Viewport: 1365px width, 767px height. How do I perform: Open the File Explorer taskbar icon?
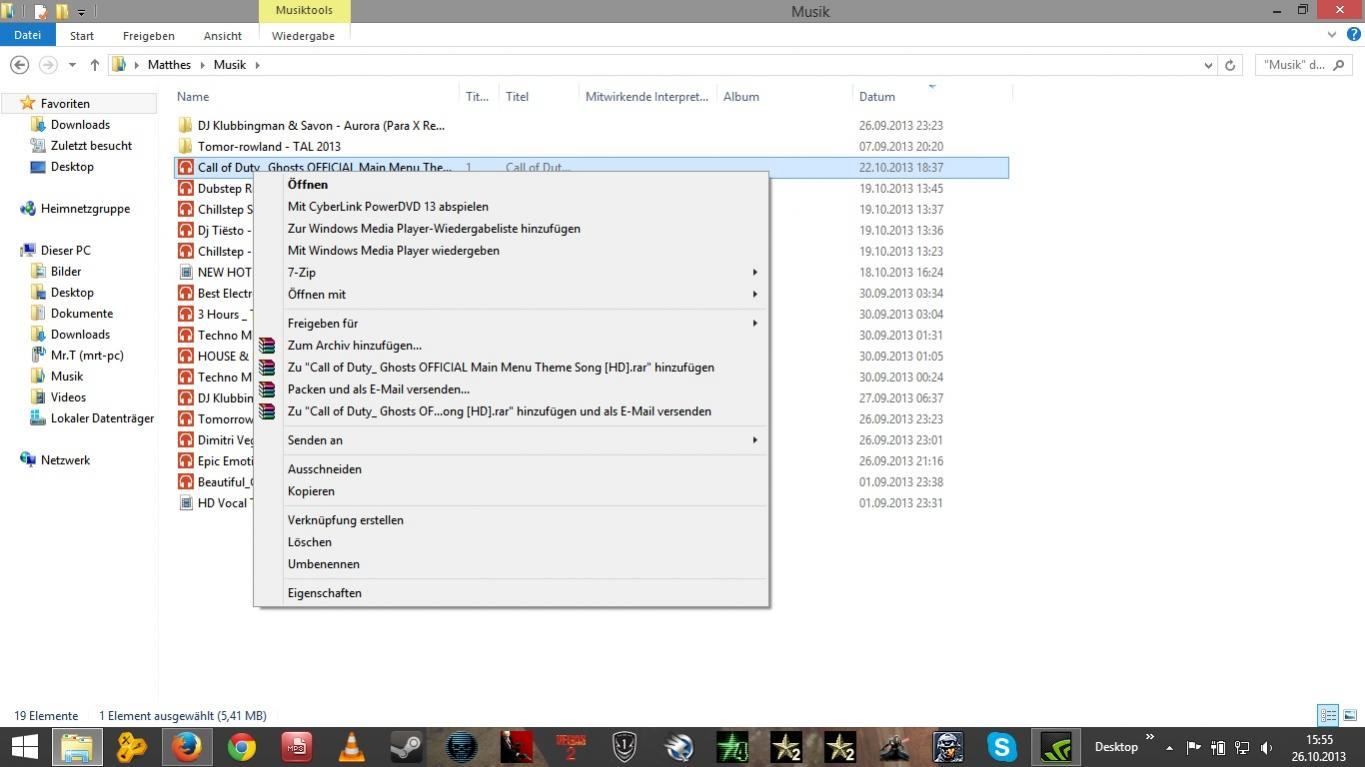click(77, 747)
